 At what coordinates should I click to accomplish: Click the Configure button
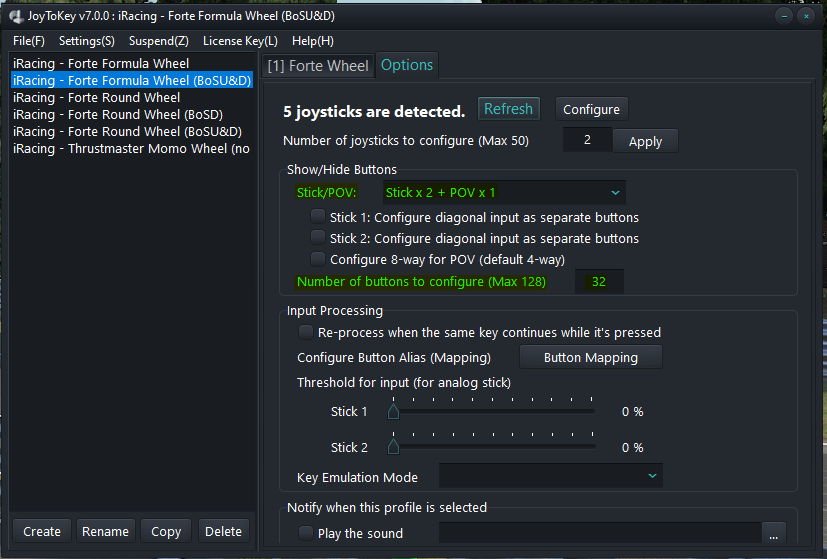coord(591,109)
